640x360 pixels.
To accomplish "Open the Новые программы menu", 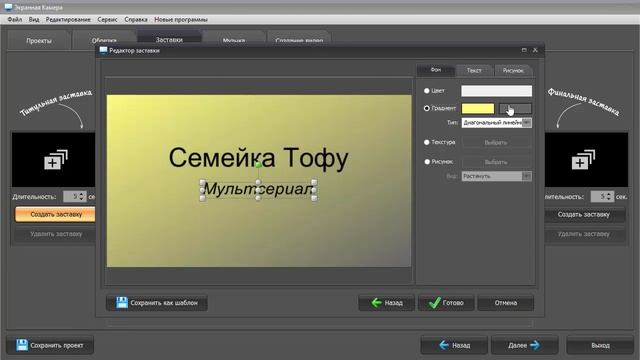I will (x=181, y=19).
